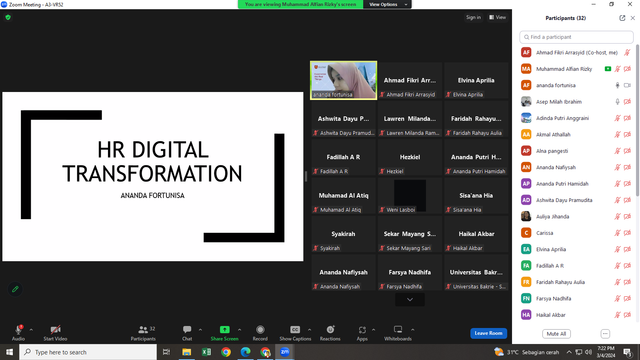Open Microsoft Edge from the taskbar
Viewport: 640px width, 360px height.
tap(245, 352)
